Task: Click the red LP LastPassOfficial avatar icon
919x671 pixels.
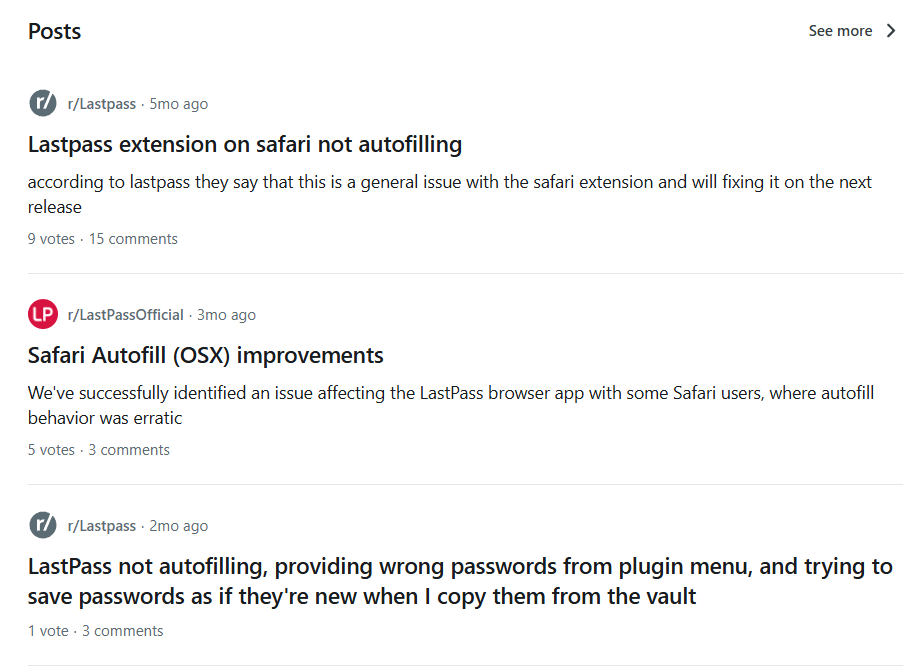Action: (43, 314)
